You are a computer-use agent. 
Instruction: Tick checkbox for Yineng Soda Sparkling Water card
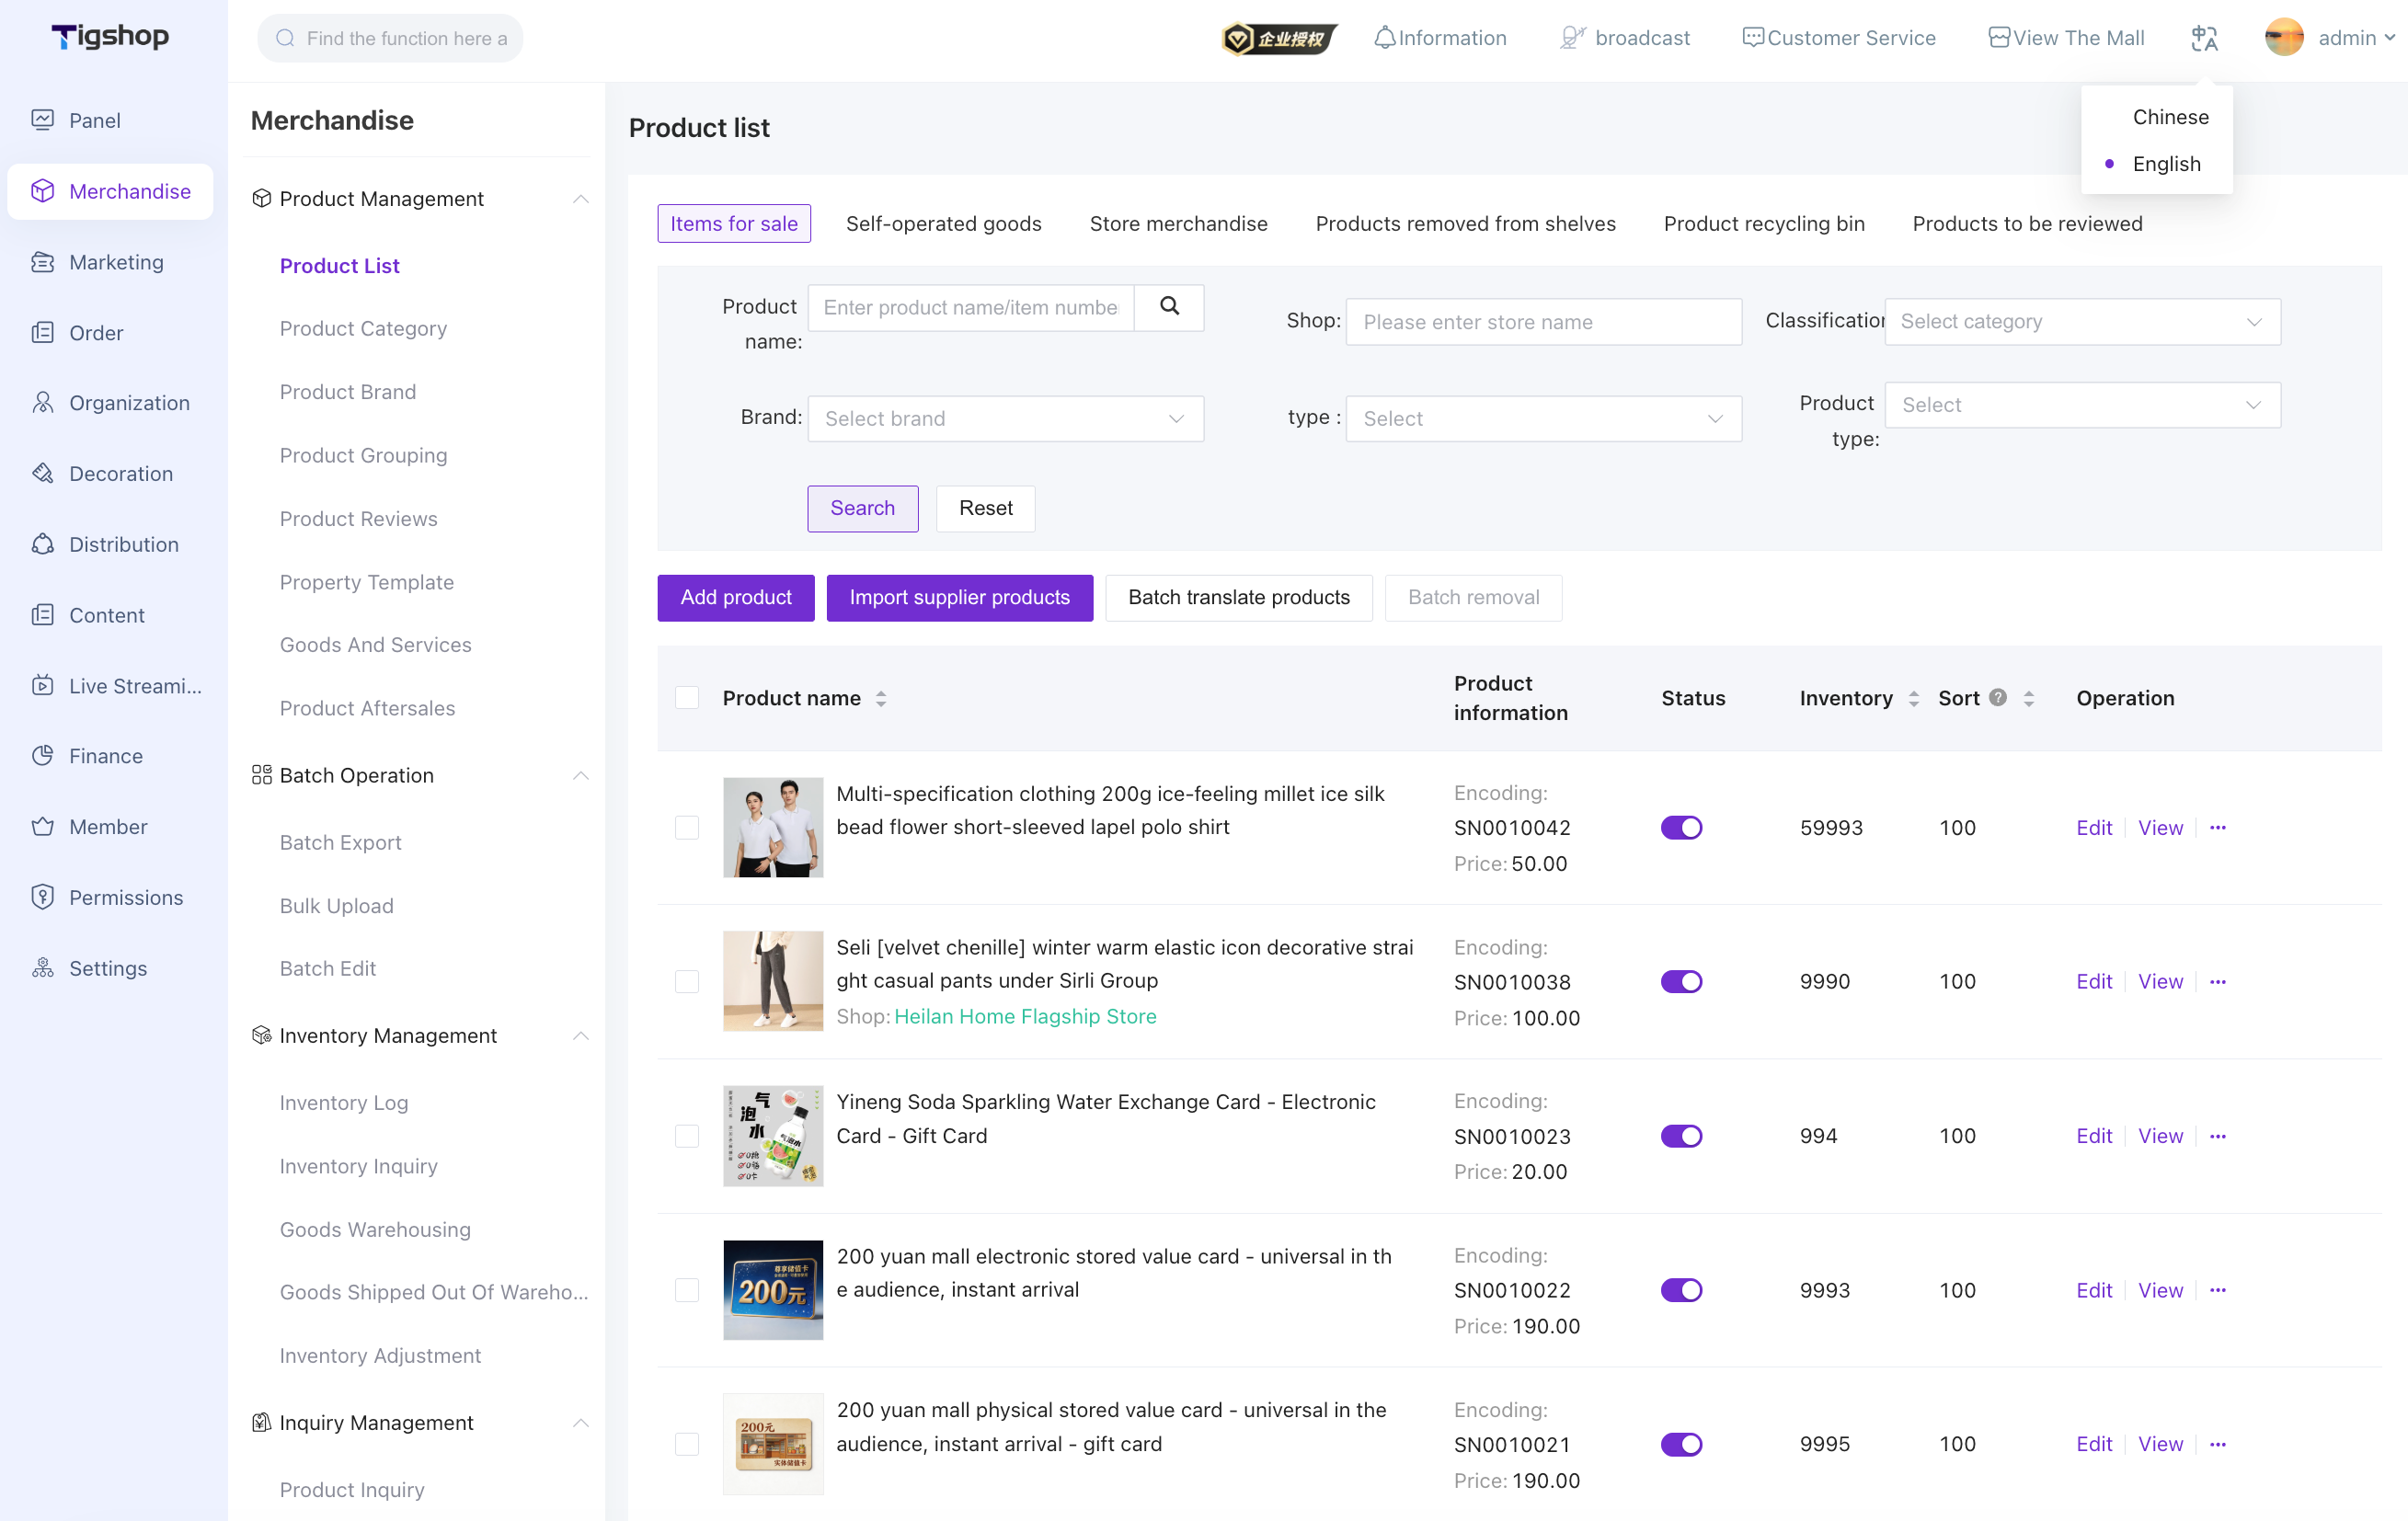(687, 1135)
